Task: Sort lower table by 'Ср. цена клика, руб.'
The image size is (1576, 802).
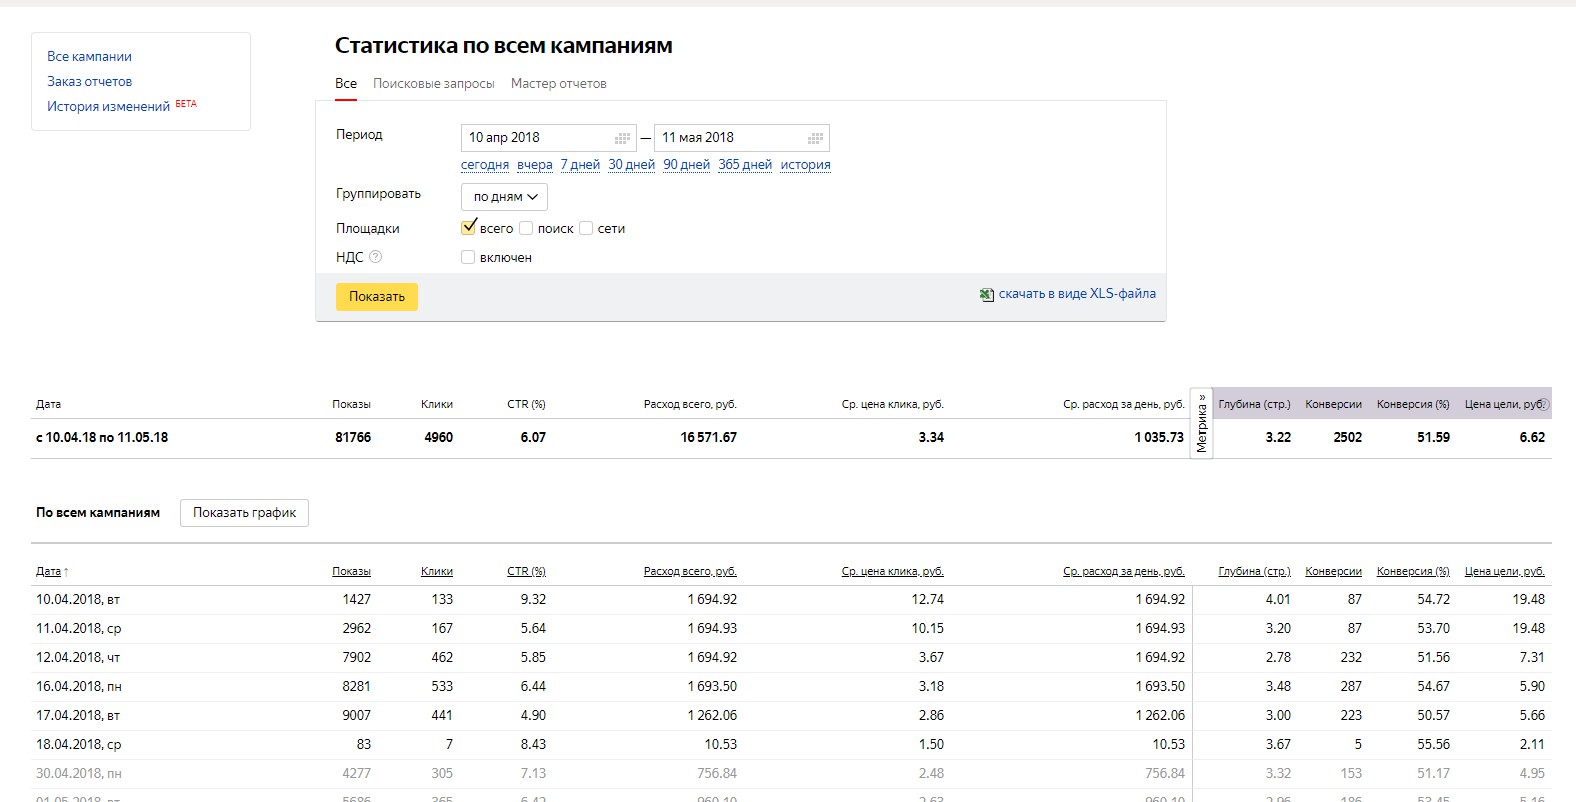Action: coord(893,571)
